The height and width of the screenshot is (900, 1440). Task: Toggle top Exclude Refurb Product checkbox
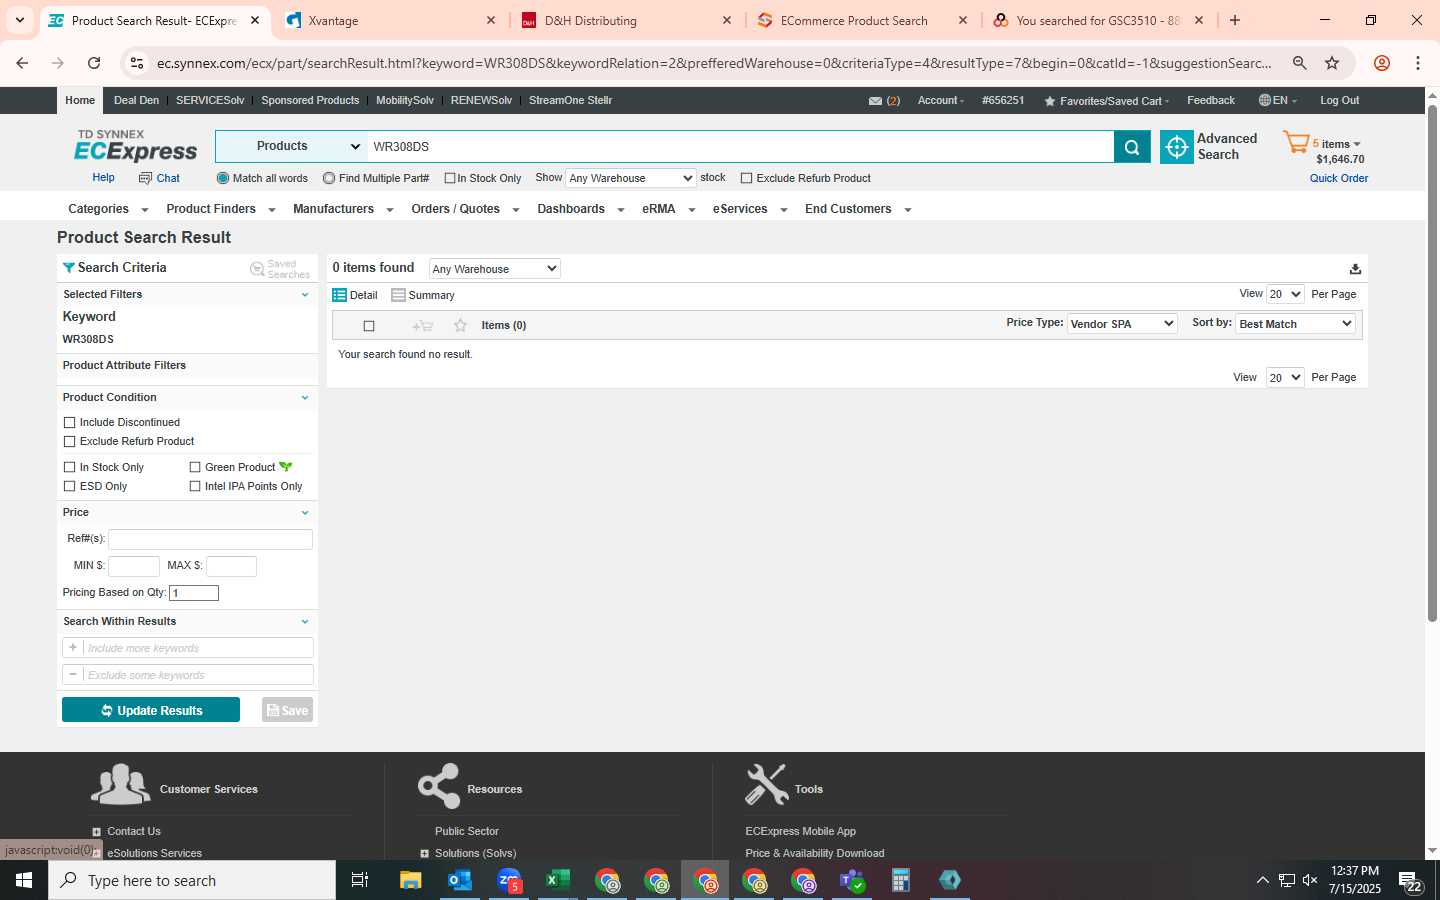746,178
